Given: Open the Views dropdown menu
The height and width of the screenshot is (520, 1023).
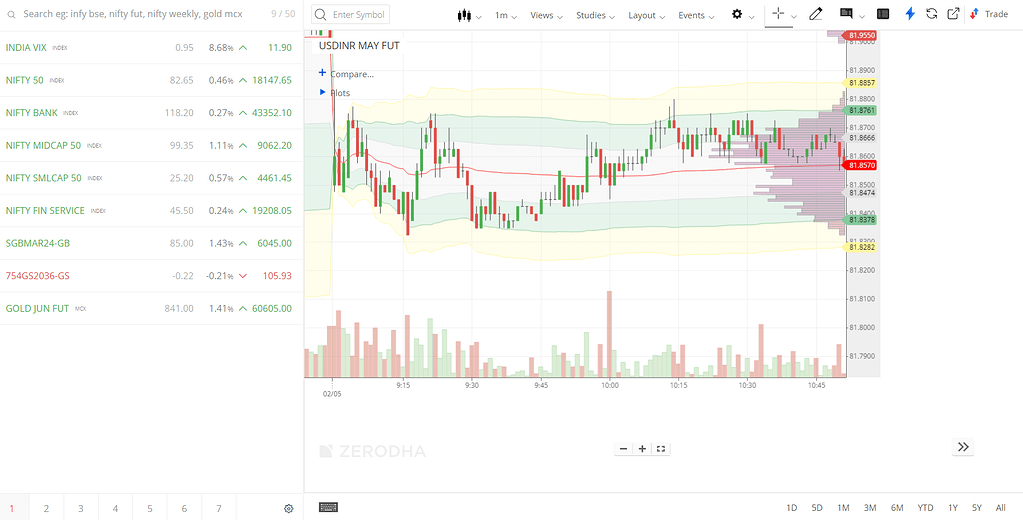Looking at the screenshot, I should tap(547, 15).
